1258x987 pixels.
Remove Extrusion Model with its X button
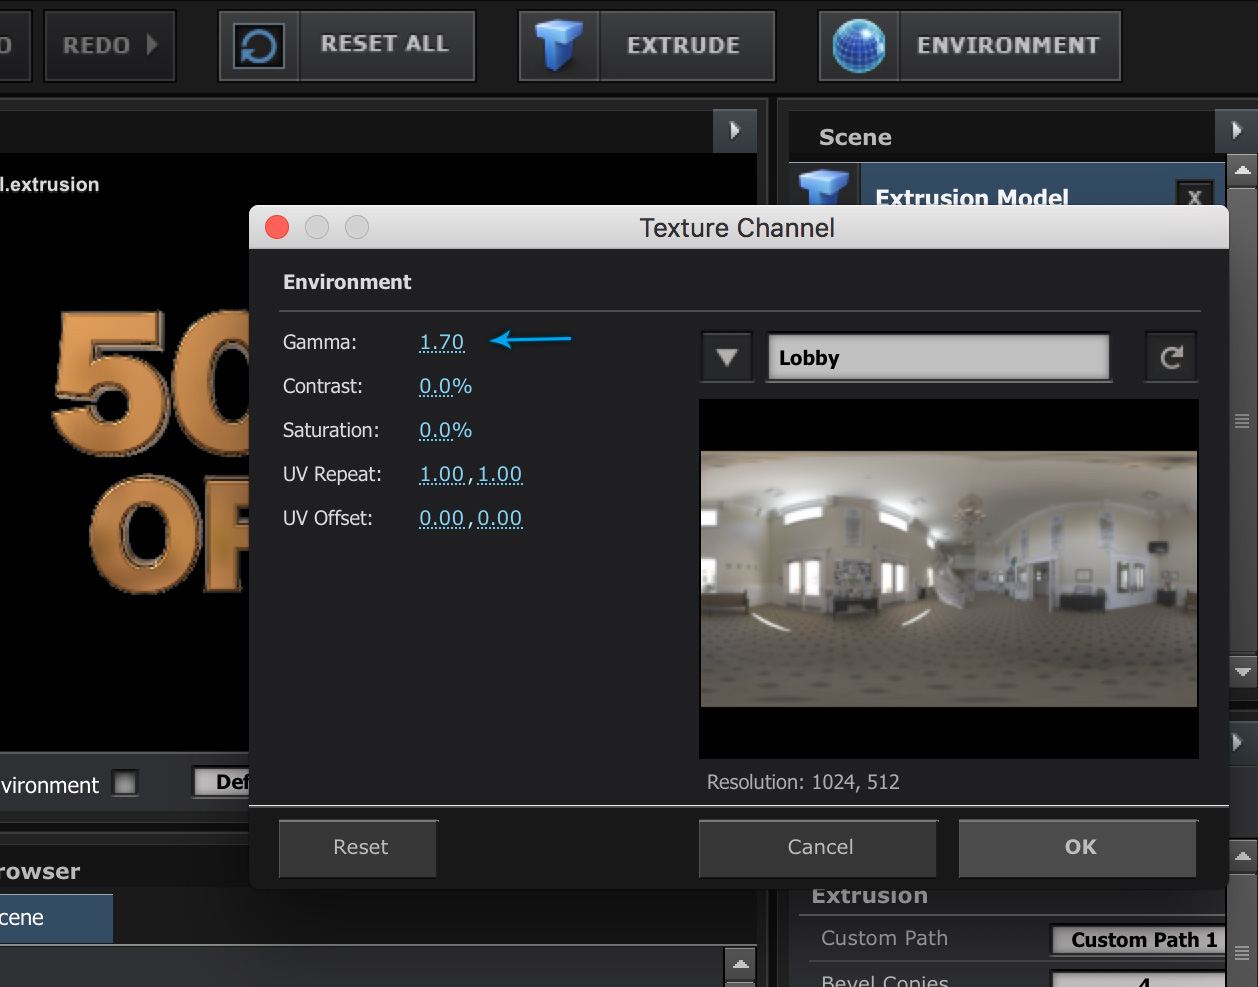[x=1194, y=196]
